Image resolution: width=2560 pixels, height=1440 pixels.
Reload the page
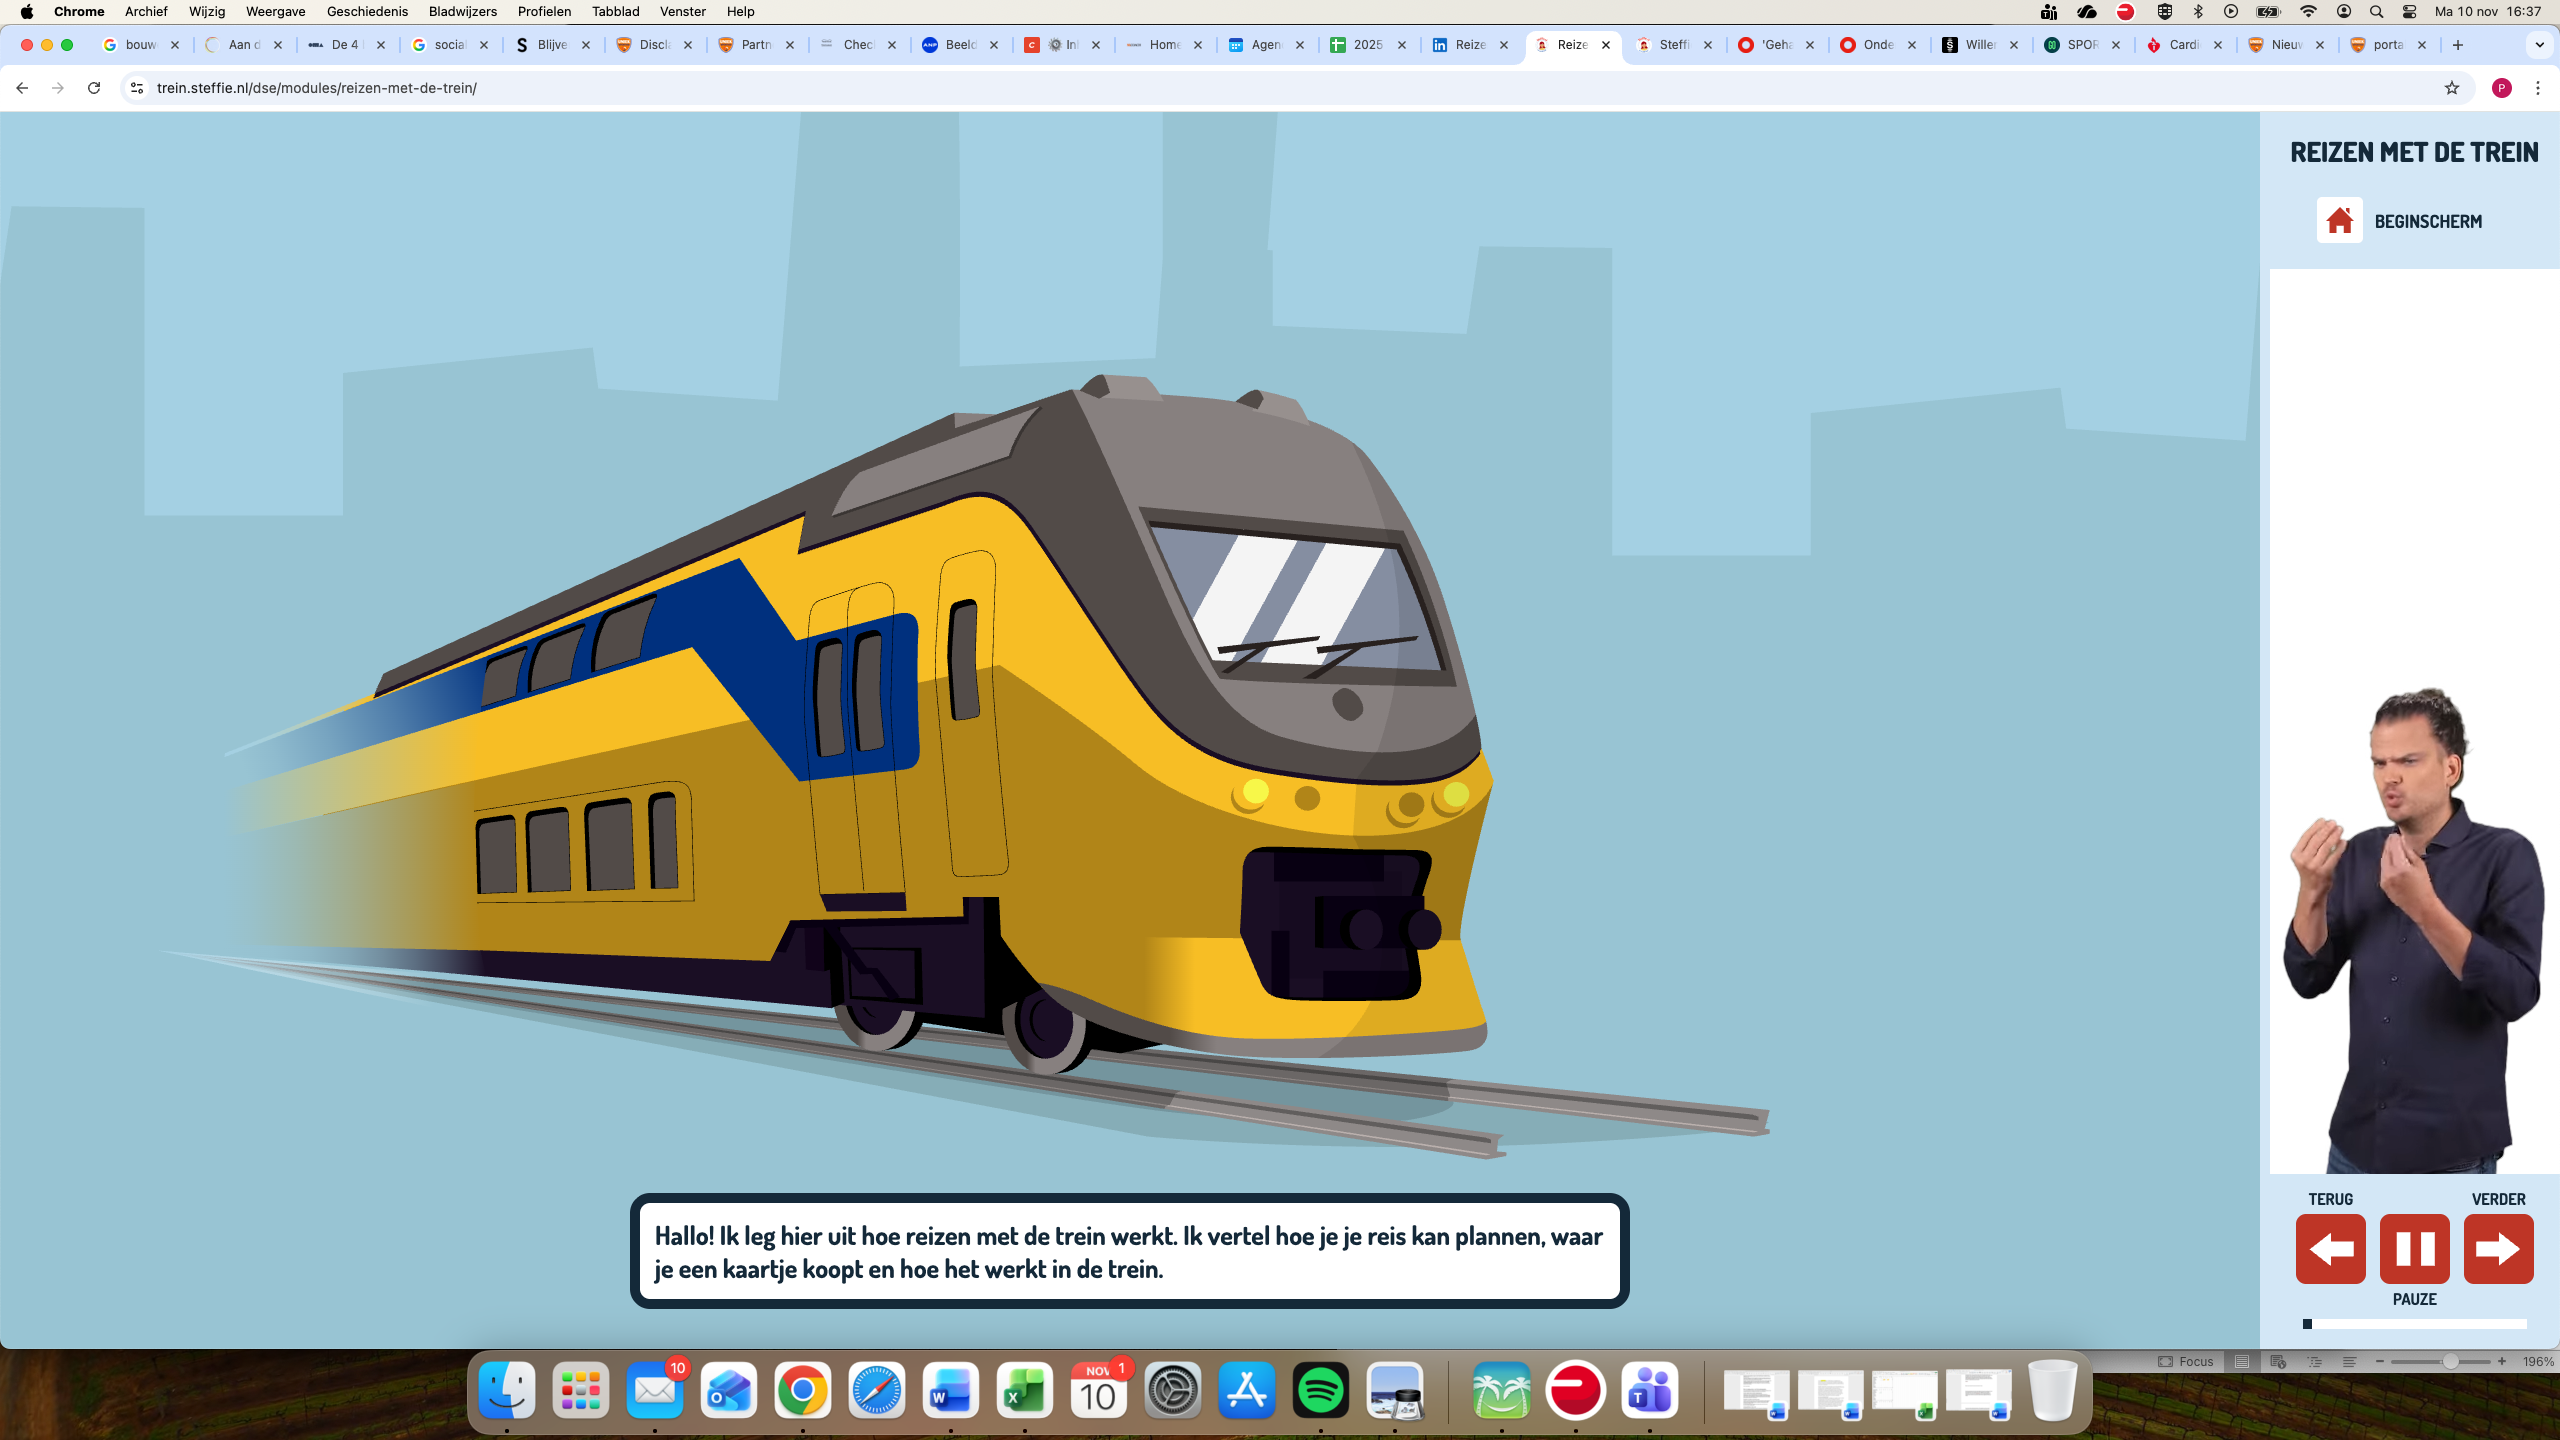(x=94, y=88)
